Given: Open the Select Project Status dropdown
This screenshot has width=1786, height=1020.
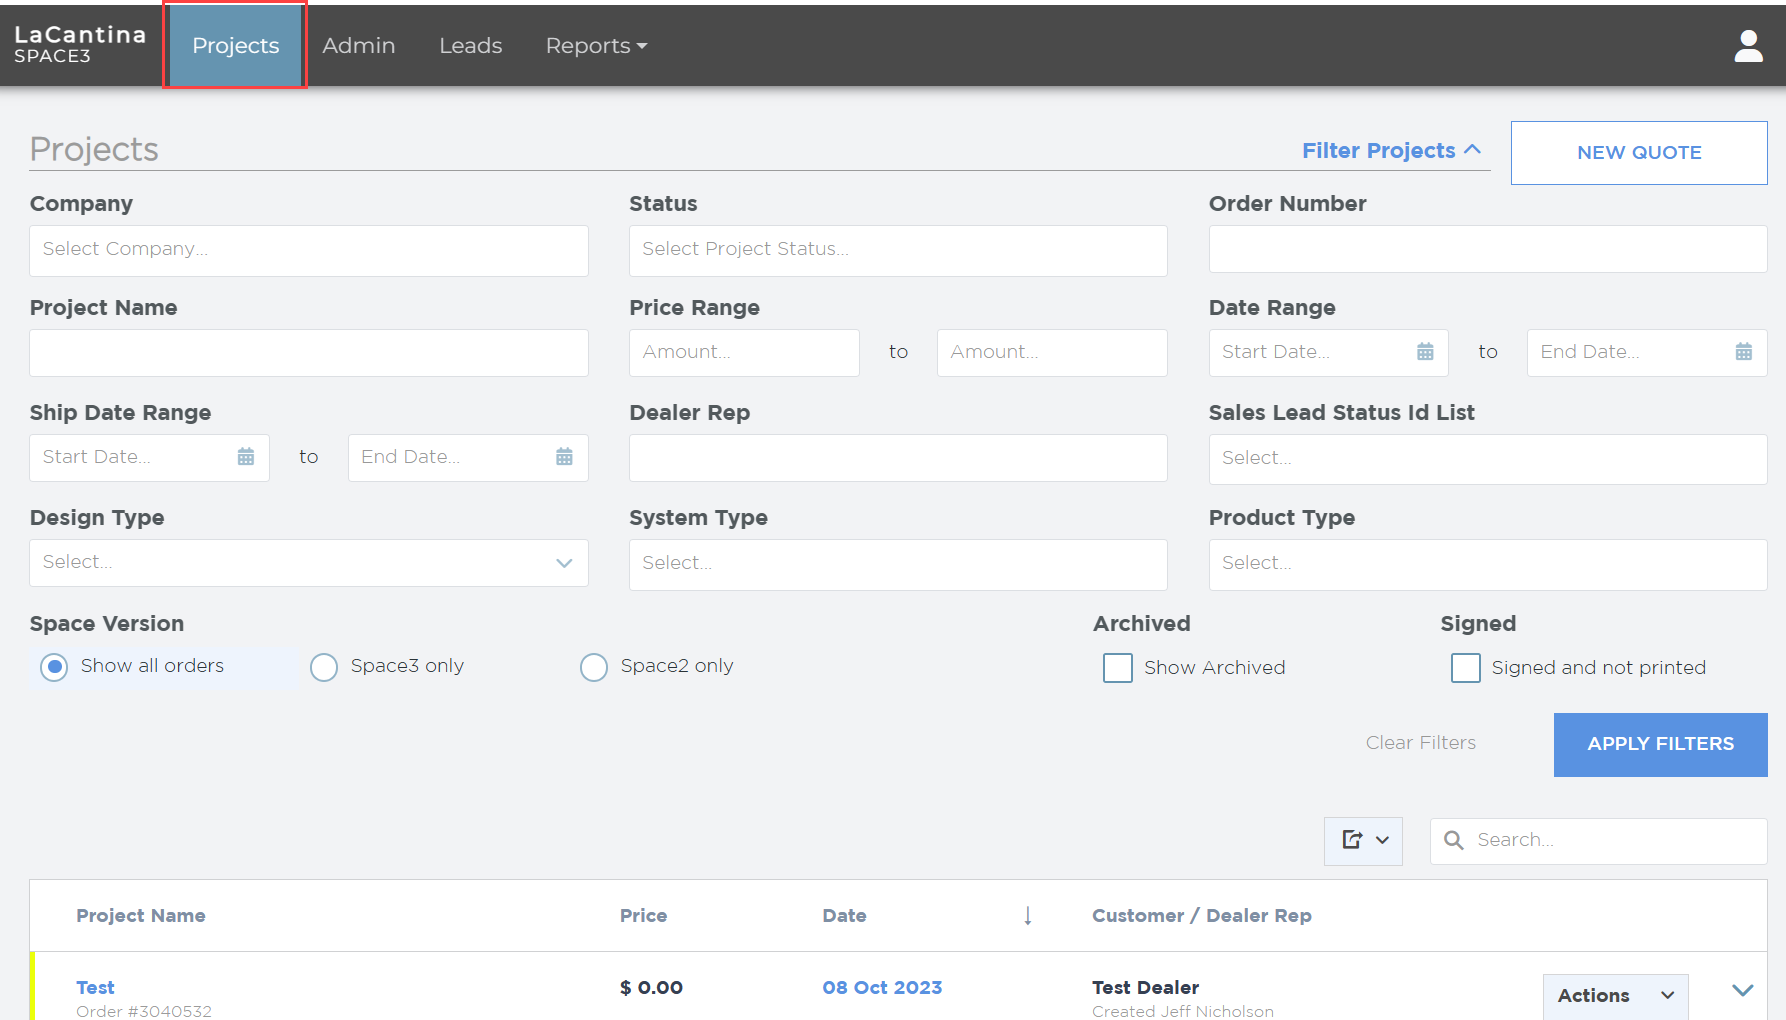Looking at the screenshot, I should (x=898, y=251).
